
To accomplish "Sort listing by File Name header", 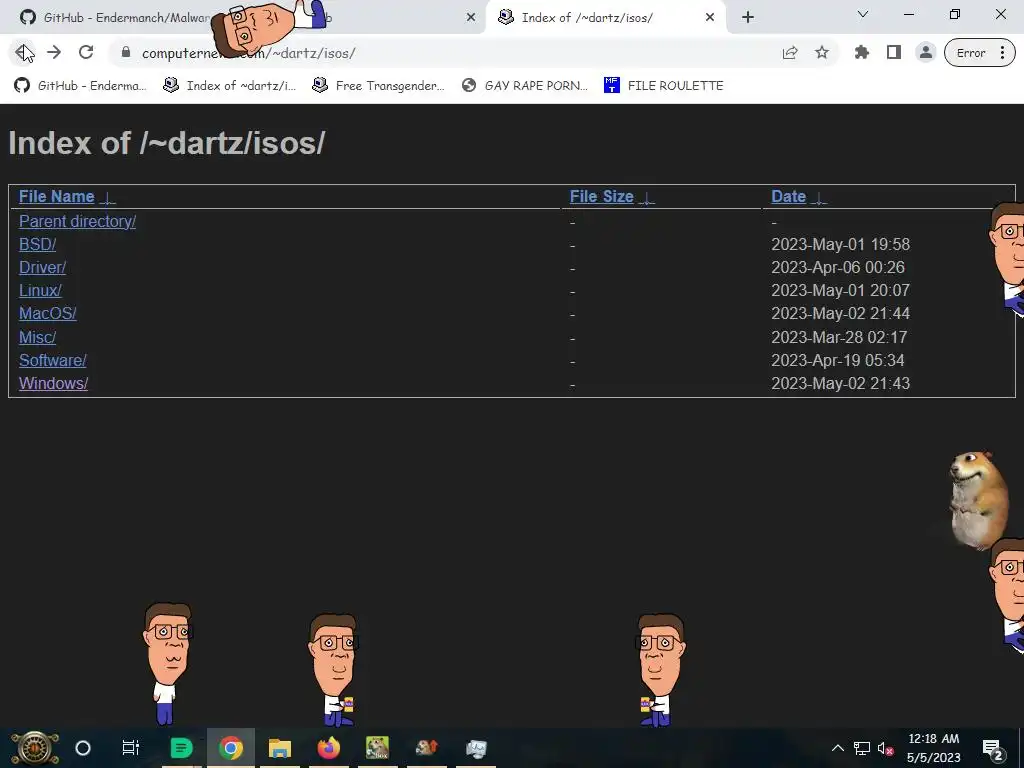I will coord(57,197).
